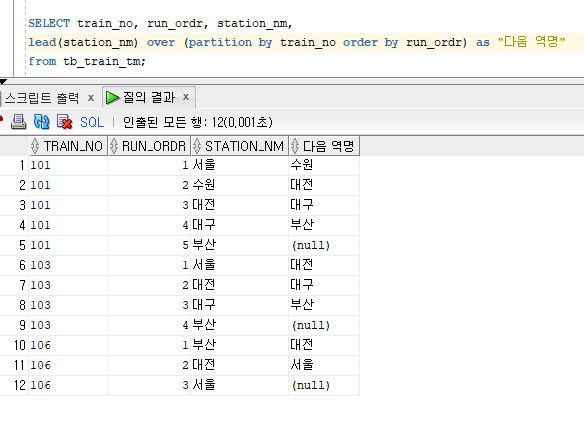Viewport: 584px width, 421px height.
Task: Sort by the STATION_NM column header
Action: (239, 146)
